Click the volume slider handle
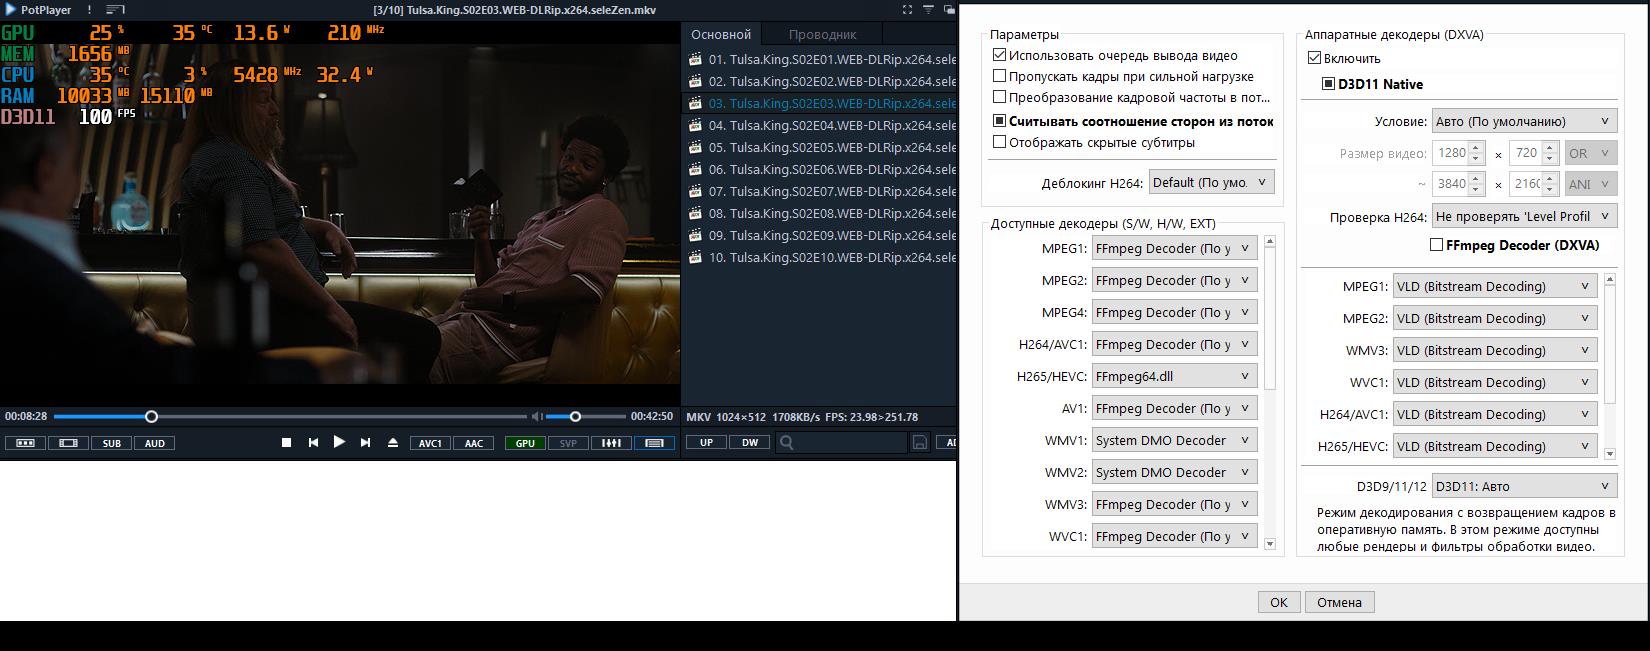Screen dimensions: 1650x651 (576, 416)
